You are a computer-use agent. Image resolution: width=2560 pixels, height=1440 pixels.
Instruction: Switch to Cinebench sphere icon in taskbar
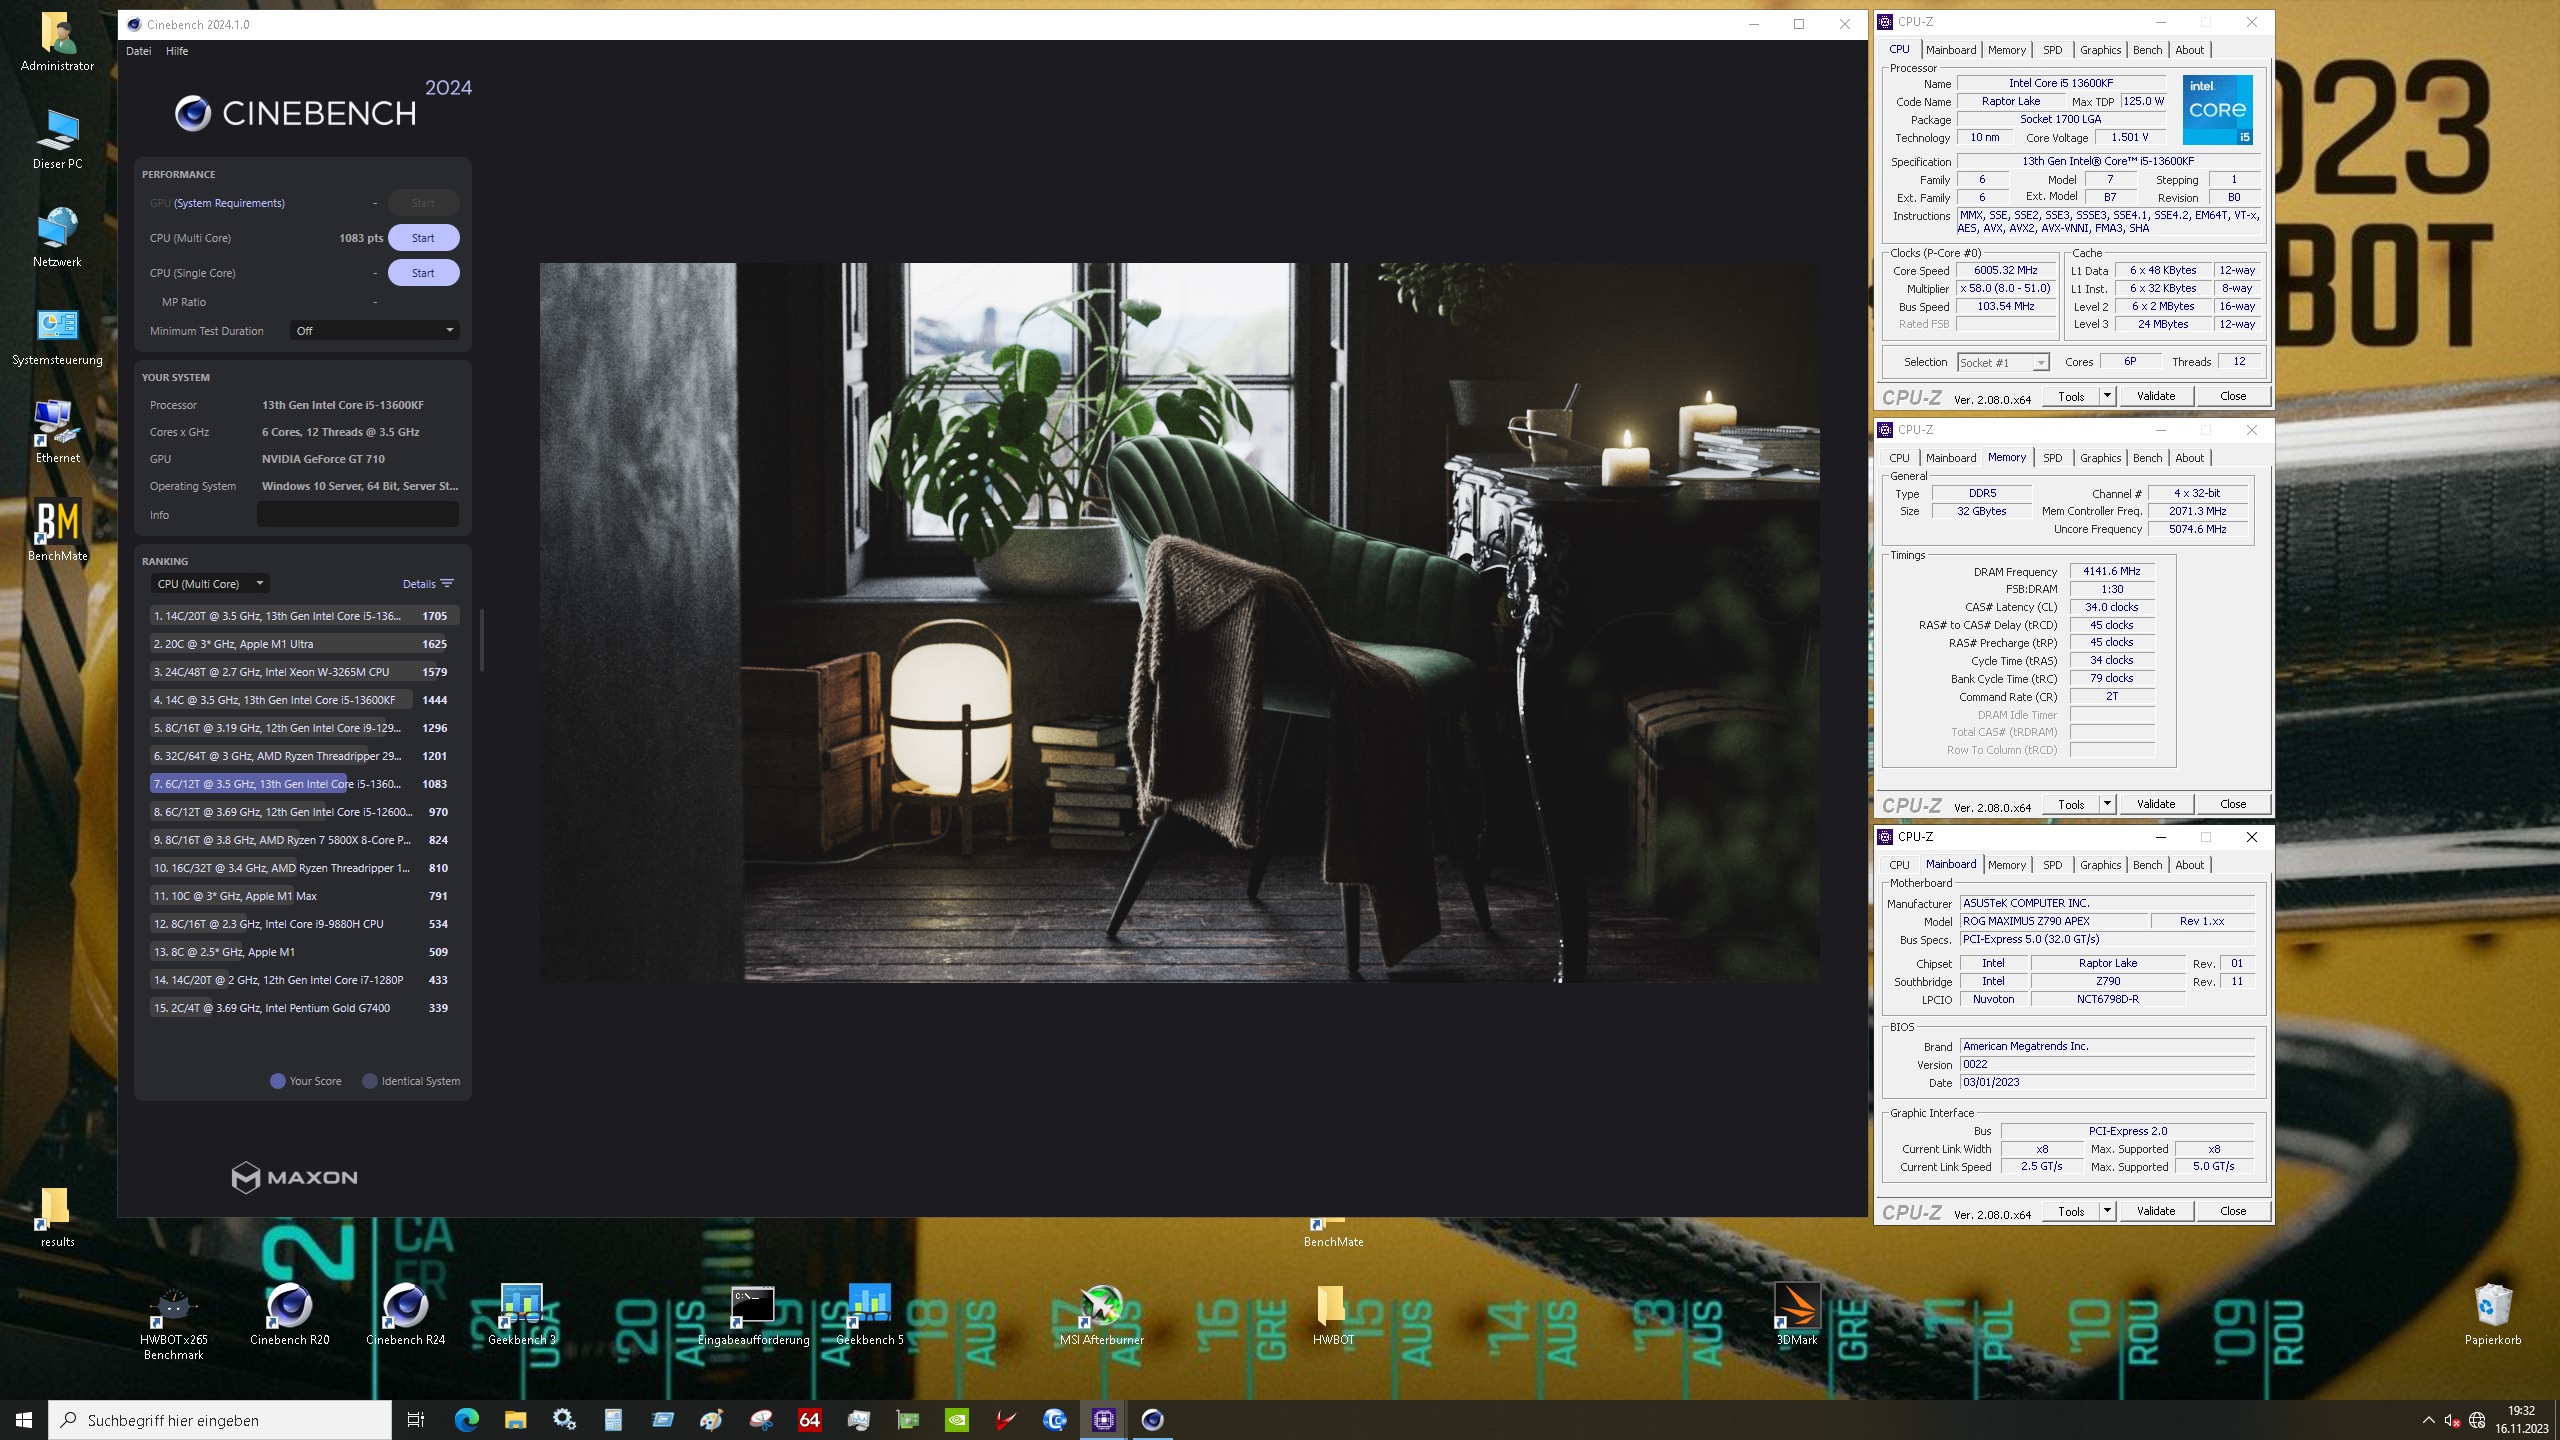[x=1152, y=1419]
